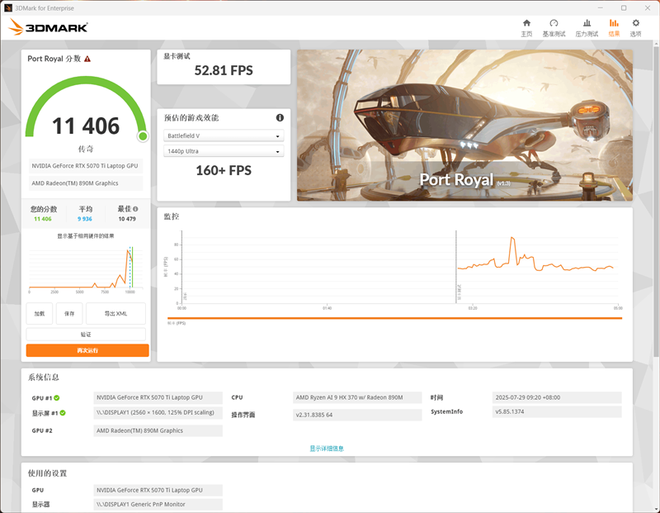660x513 pixels.
Task: Open the 基准测试 benchmarks gauge icon
Action: point(554,26)
